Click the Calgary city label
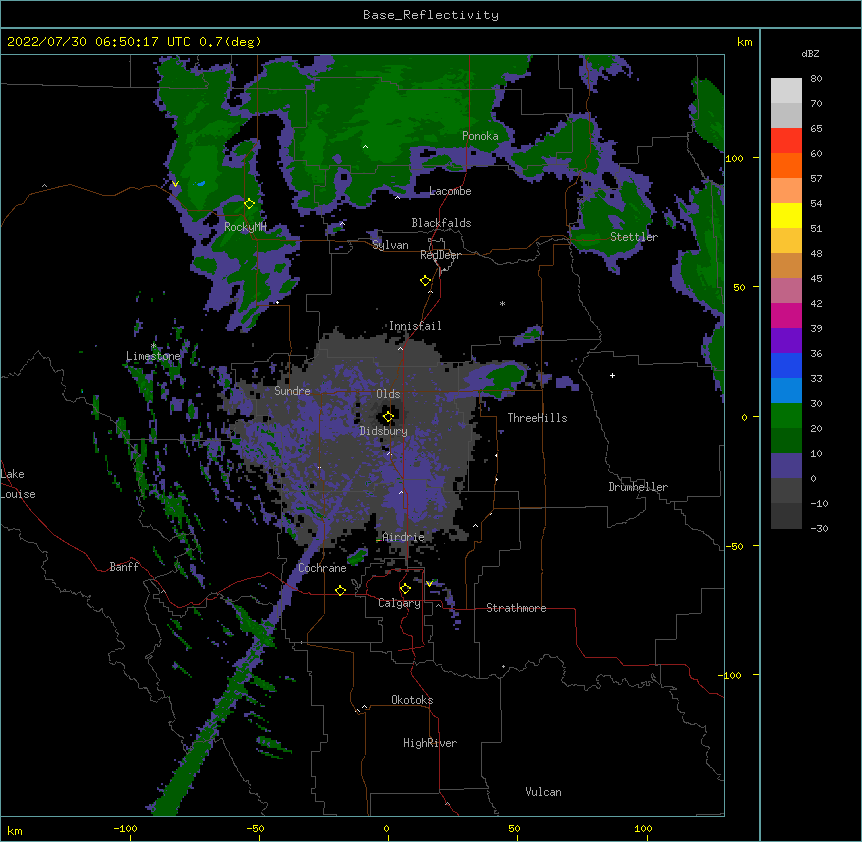862x842 pixels. pos(399,603)
